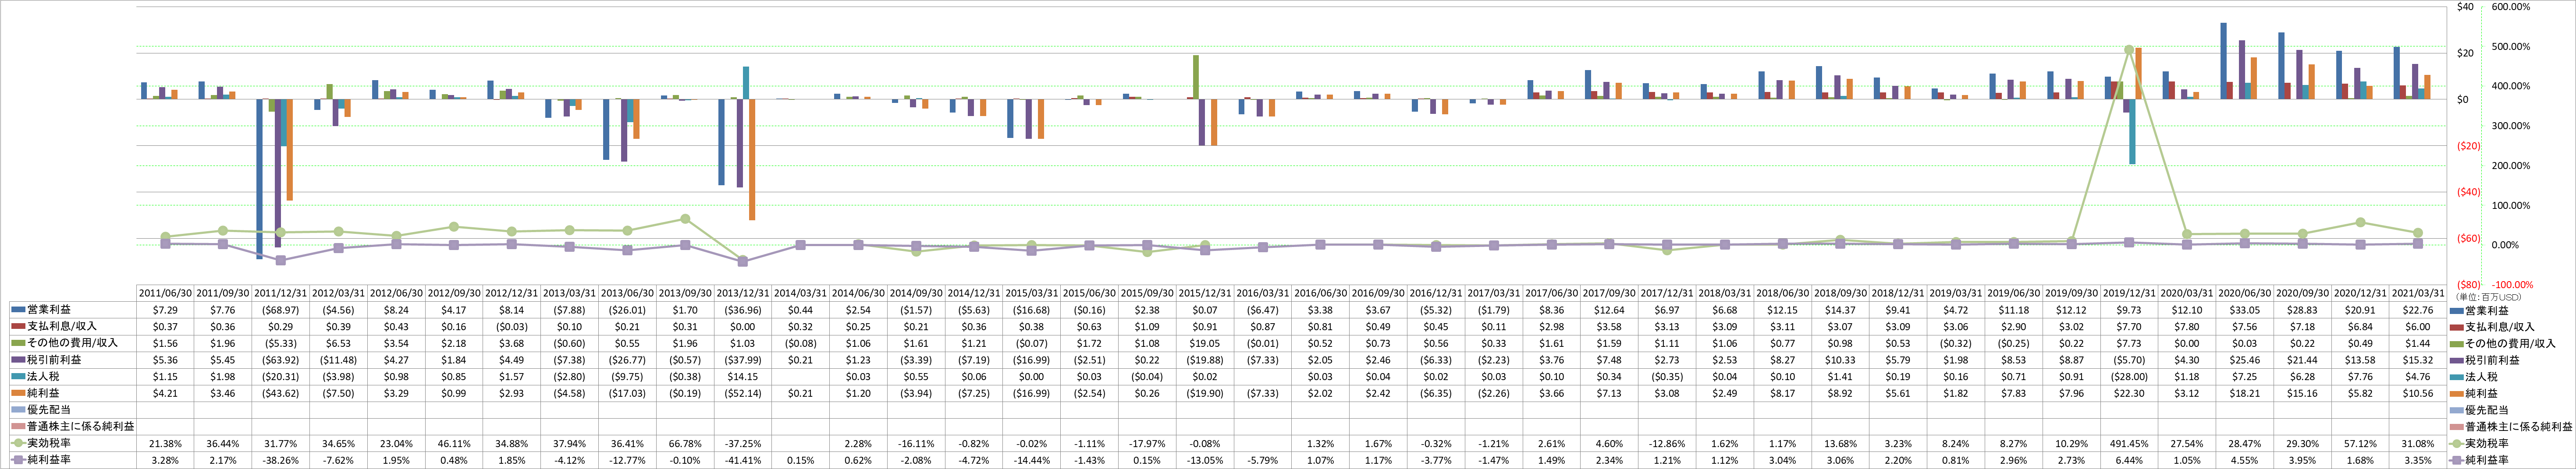Click the 実効税率 row label in the table
The height and width of the screenshot is (469, 2576).
tap(48, 443)
